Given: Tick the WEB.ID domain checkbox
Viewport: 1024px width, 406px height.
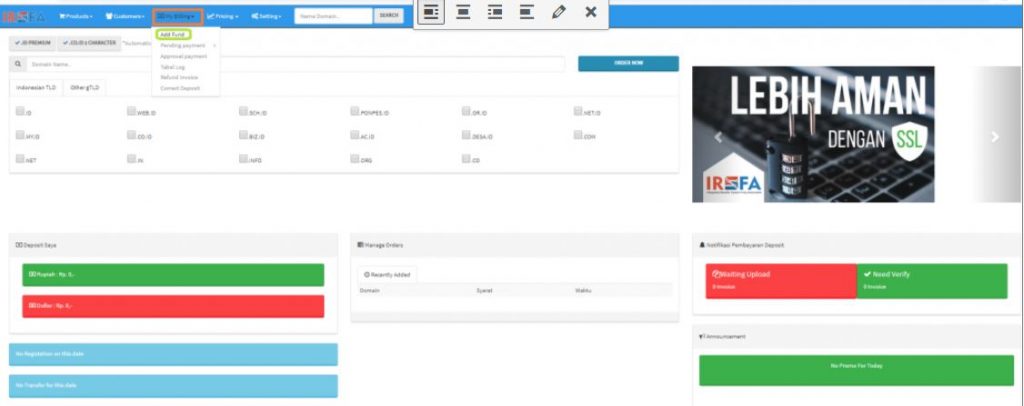Looking at the screenshot, I should click(x=132, y=112).
